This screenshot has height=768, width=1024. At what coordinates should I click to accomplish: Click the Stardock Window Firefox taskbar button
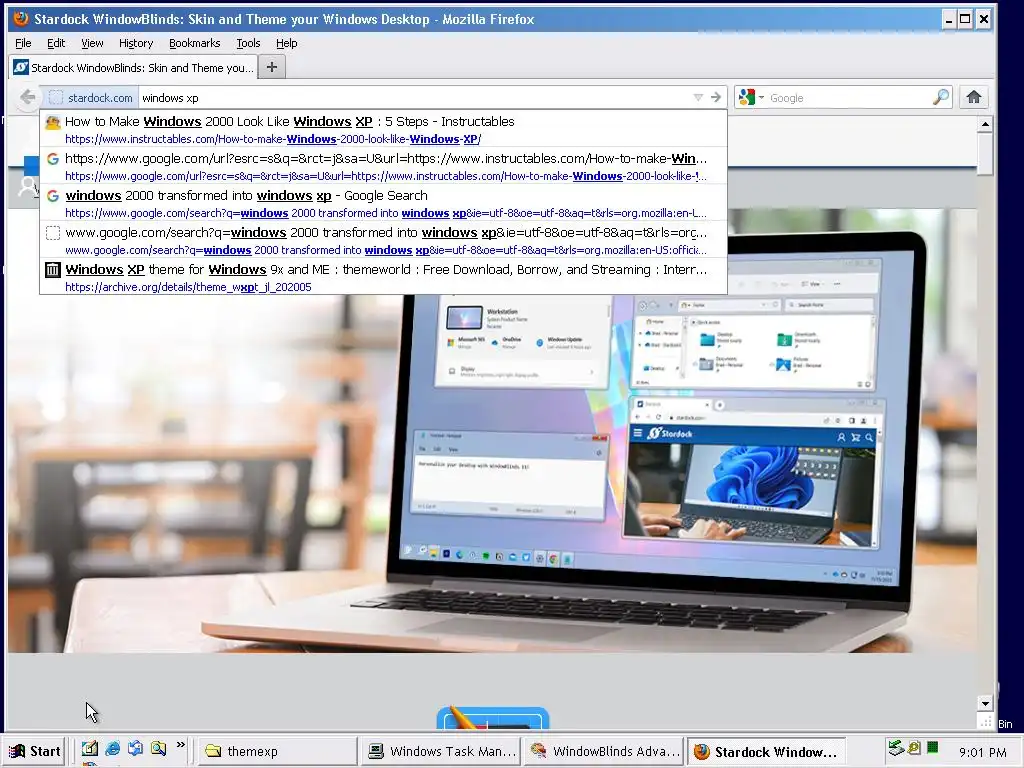point(765,751)
